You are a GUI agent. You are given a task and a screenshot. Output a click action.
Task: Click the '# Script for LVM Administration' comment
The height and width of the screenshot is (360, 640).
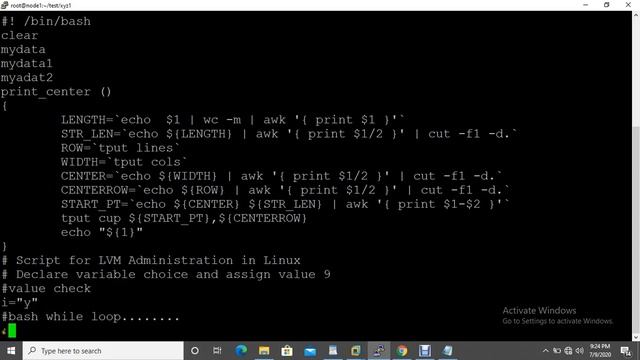click(151, 260)
